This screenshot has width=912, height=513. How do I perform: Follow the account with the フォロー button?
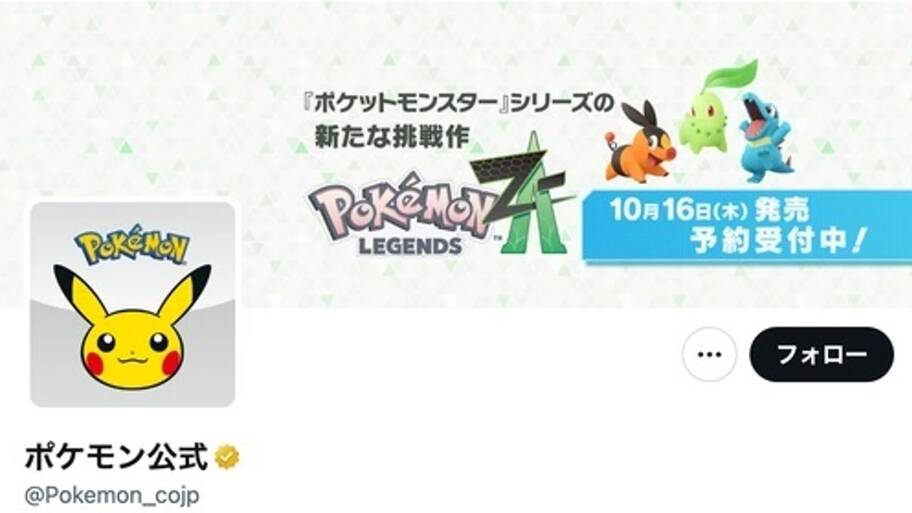coord(821,354)
